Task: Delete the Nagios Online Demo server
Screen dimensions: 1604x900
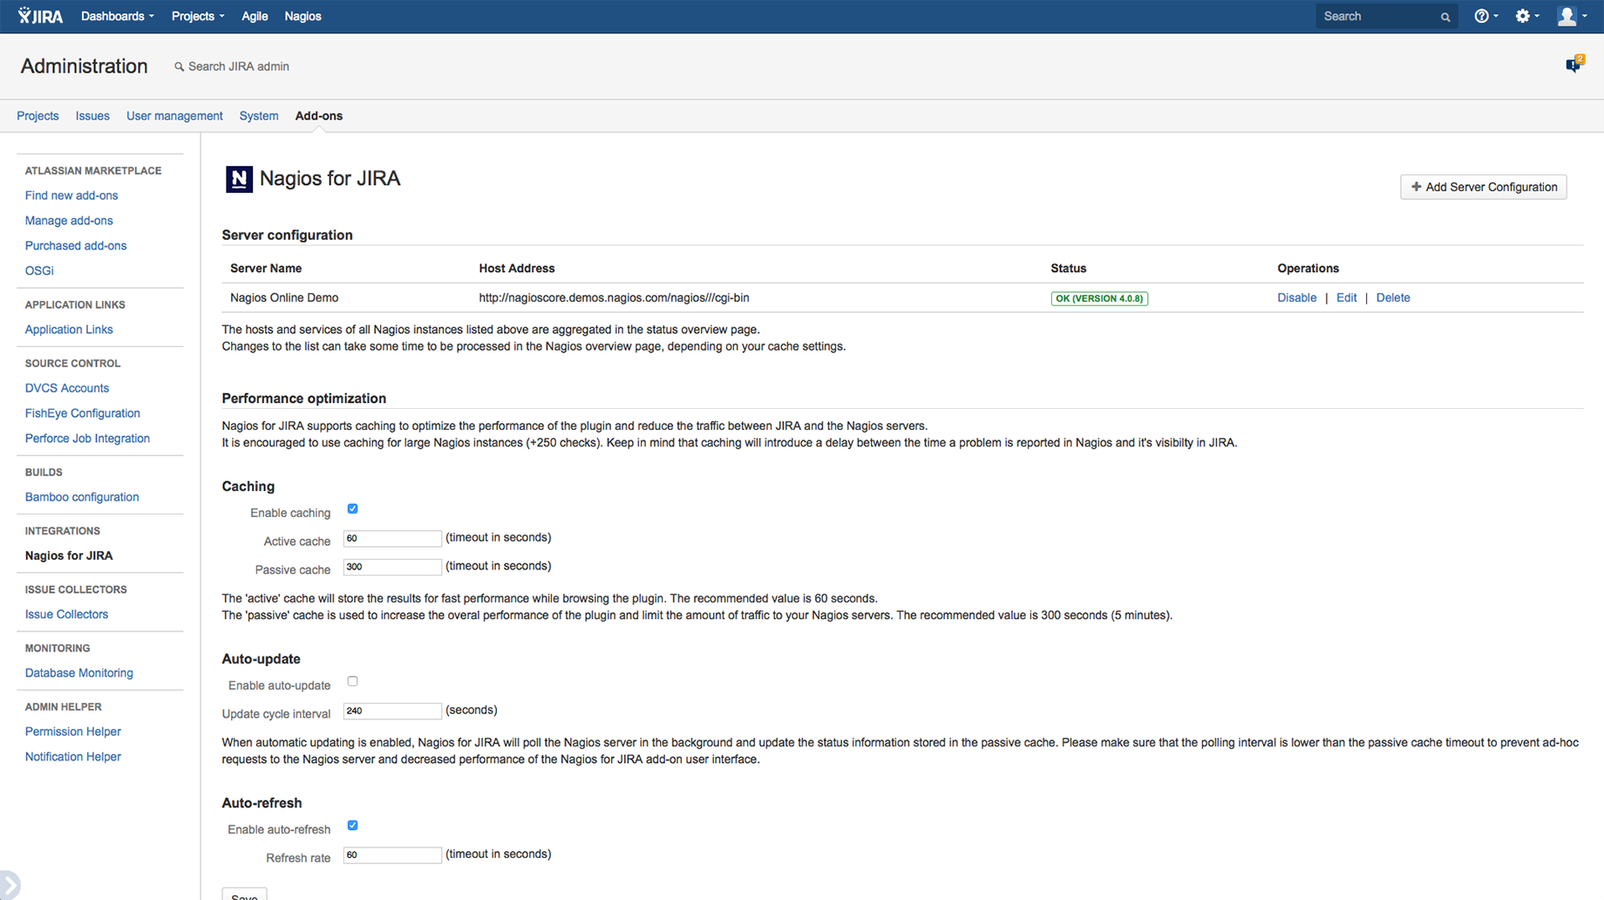Action: point(1393,298)
